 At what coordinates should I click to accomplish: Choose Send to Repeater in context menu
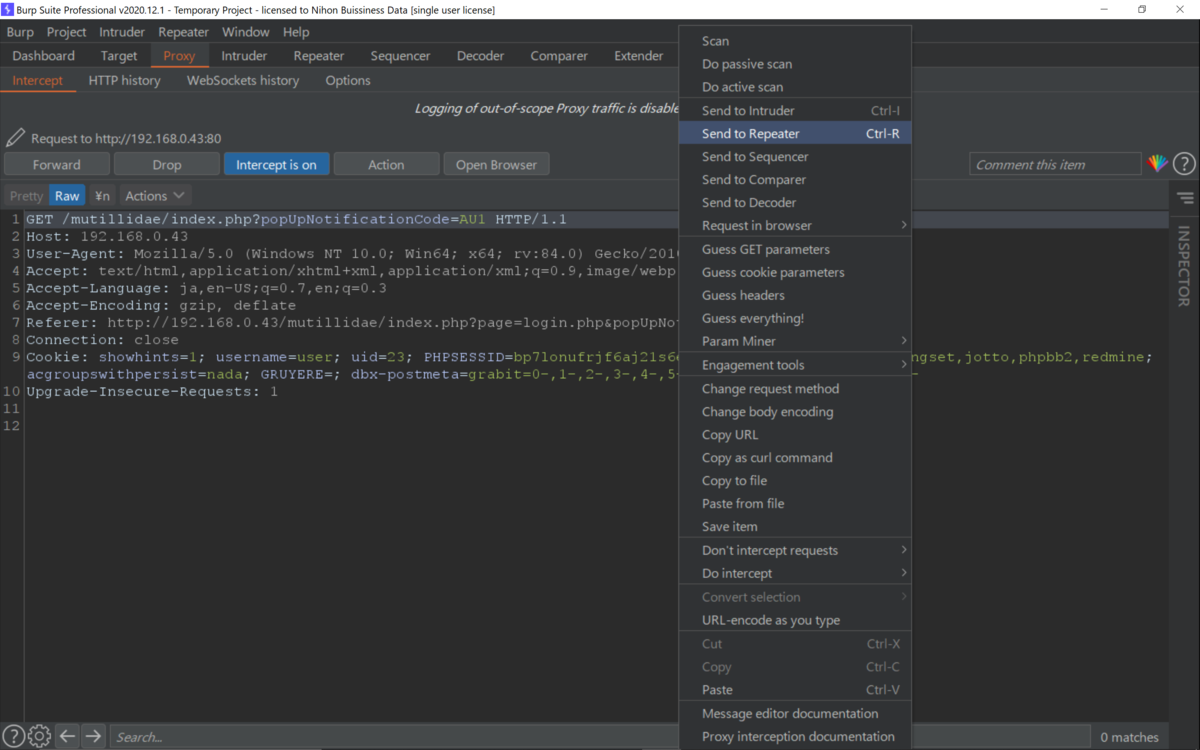click(795, 133)
